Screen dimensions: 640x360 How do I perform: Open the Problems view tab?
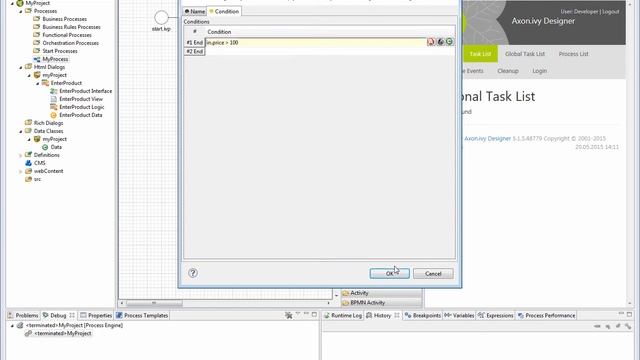(x=23, y=316)
